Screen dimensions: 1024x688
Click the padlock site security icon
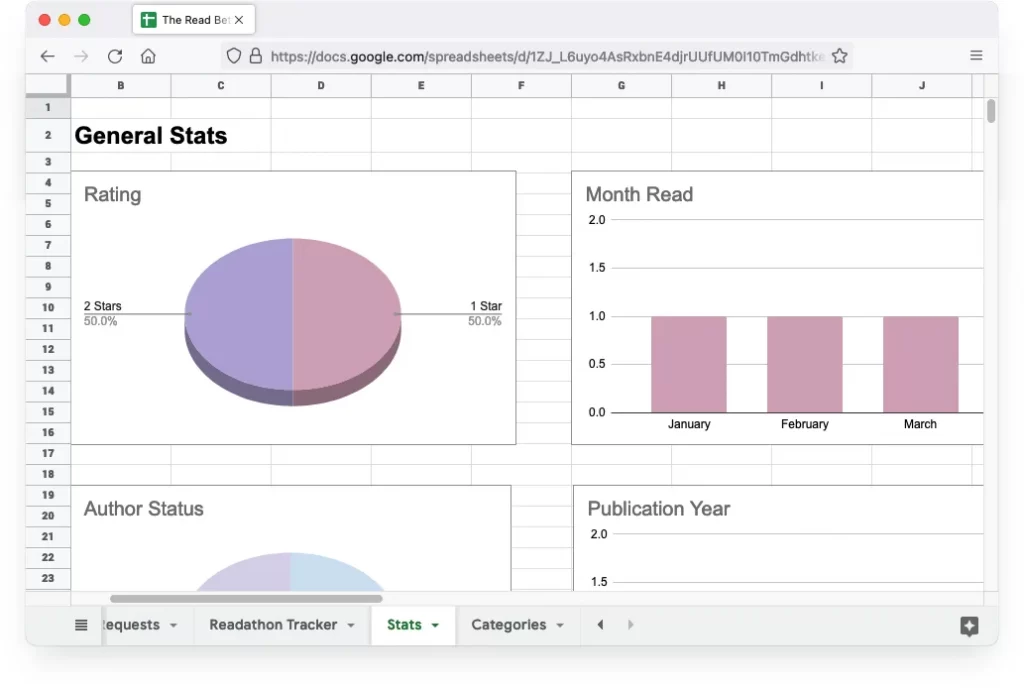click(x=255, y=56)
